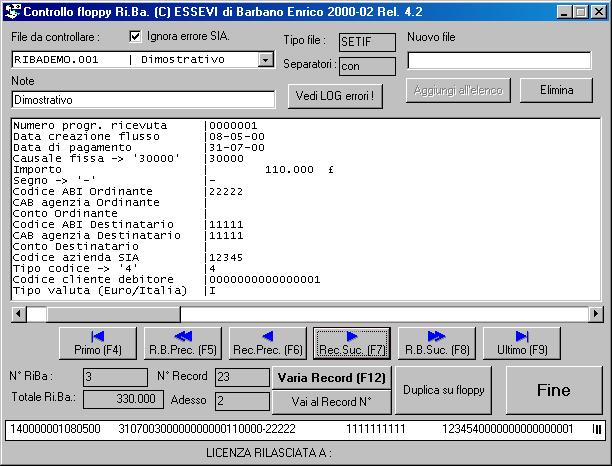
Task: Click the Fine button to finish
Action: (x=552, y=390)
